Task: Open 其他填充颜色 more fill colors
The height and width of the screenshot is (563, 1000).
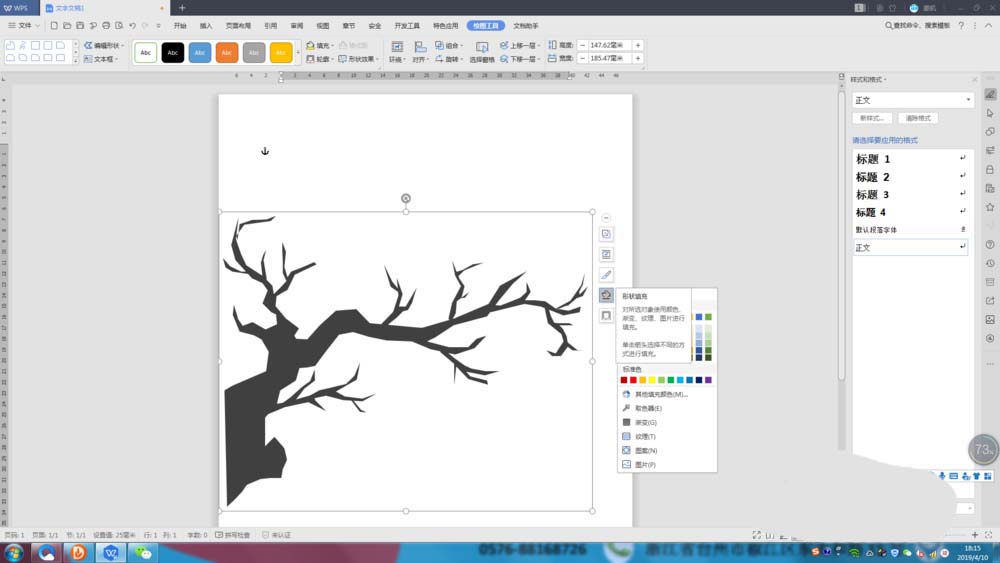Action: pos(660,394)
